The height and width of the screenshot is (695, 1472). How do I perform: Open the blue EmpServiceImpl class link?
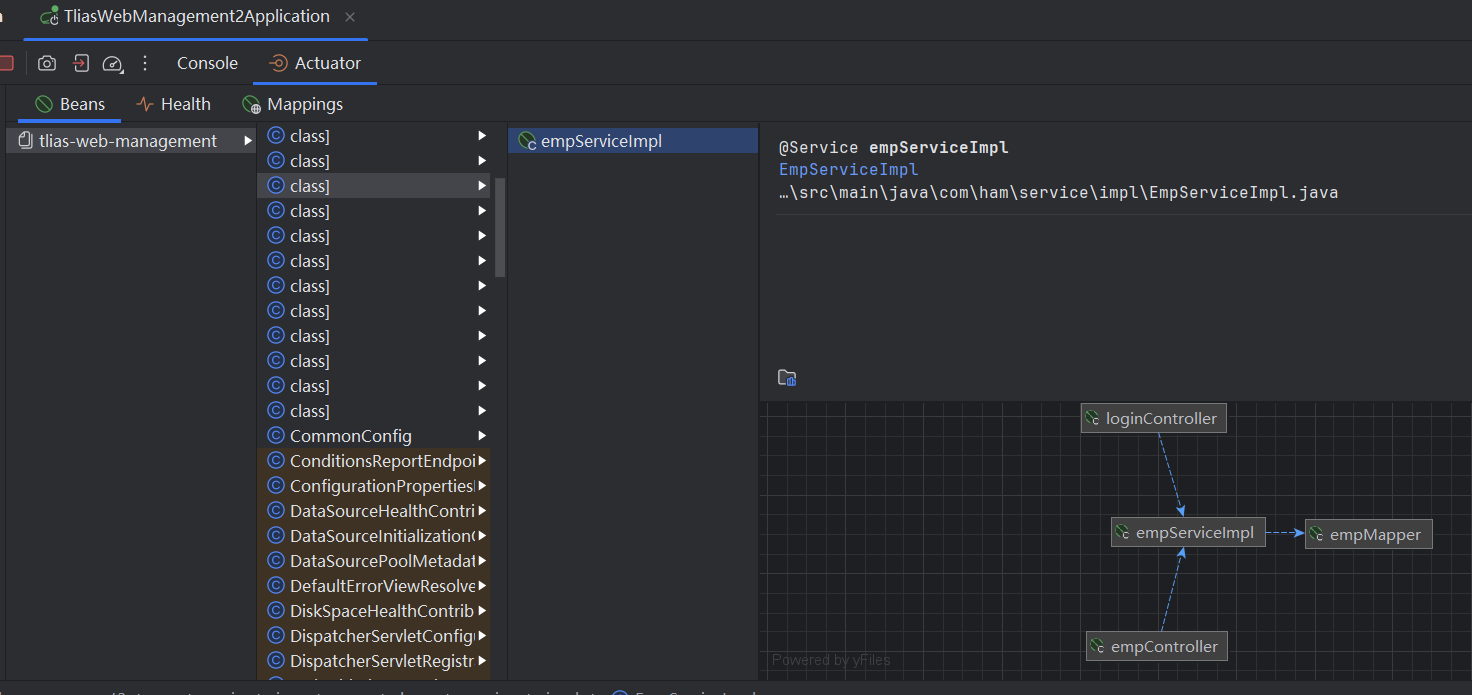coord(848,170)
